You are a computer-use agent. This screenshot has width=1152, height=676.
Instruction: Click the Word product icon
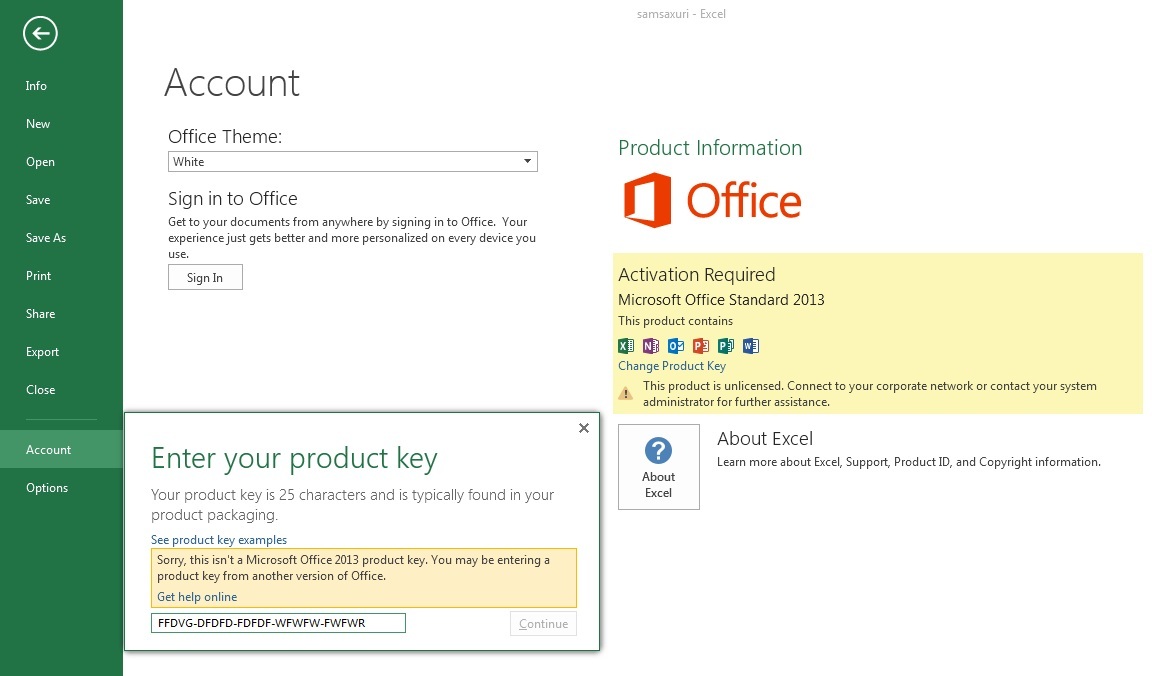[751, 345]
